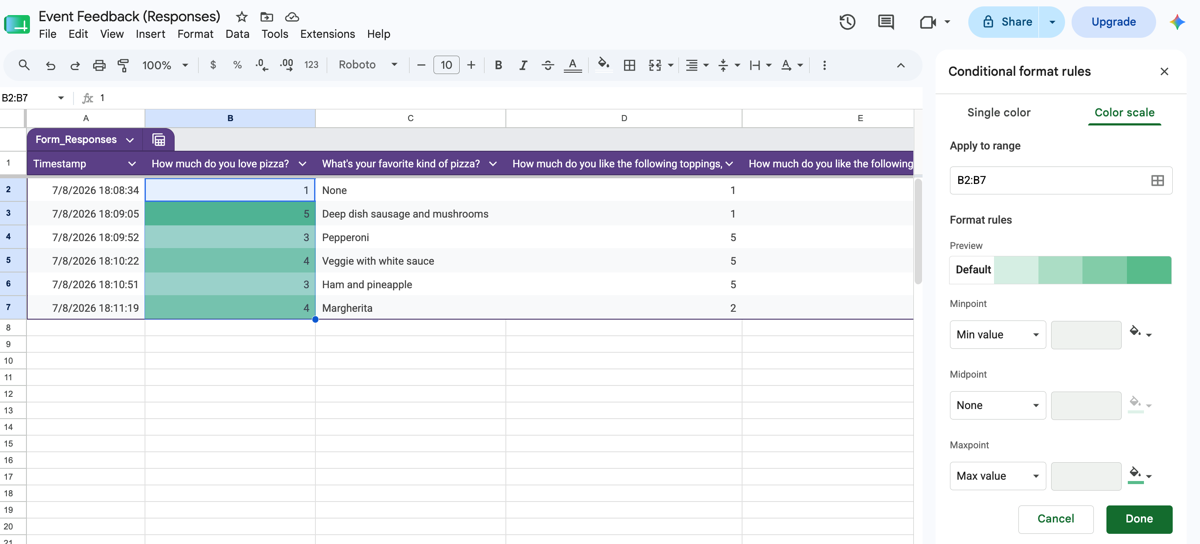Open the Maxpoint Max value dropdown
The height and width of the screenshot is (544, 1200).
pyautogui.click(x=998, y=476)
